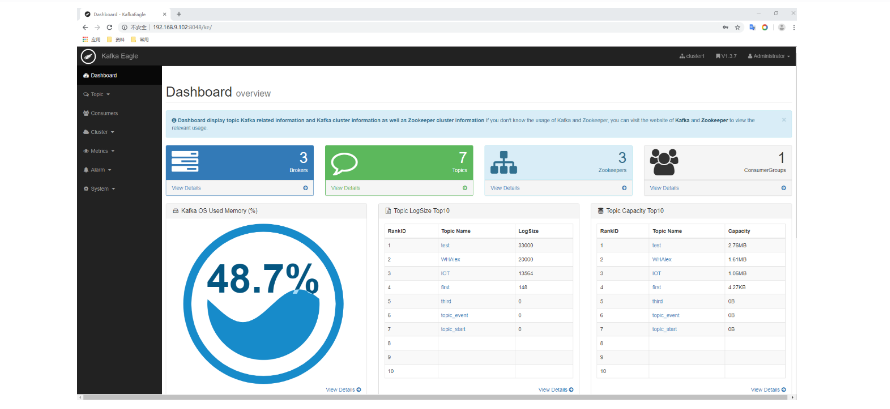The width and height of the screenshot is (890, 409).
Task: Click the ConsumerGroups people icon
Action: tap(664, 162)
